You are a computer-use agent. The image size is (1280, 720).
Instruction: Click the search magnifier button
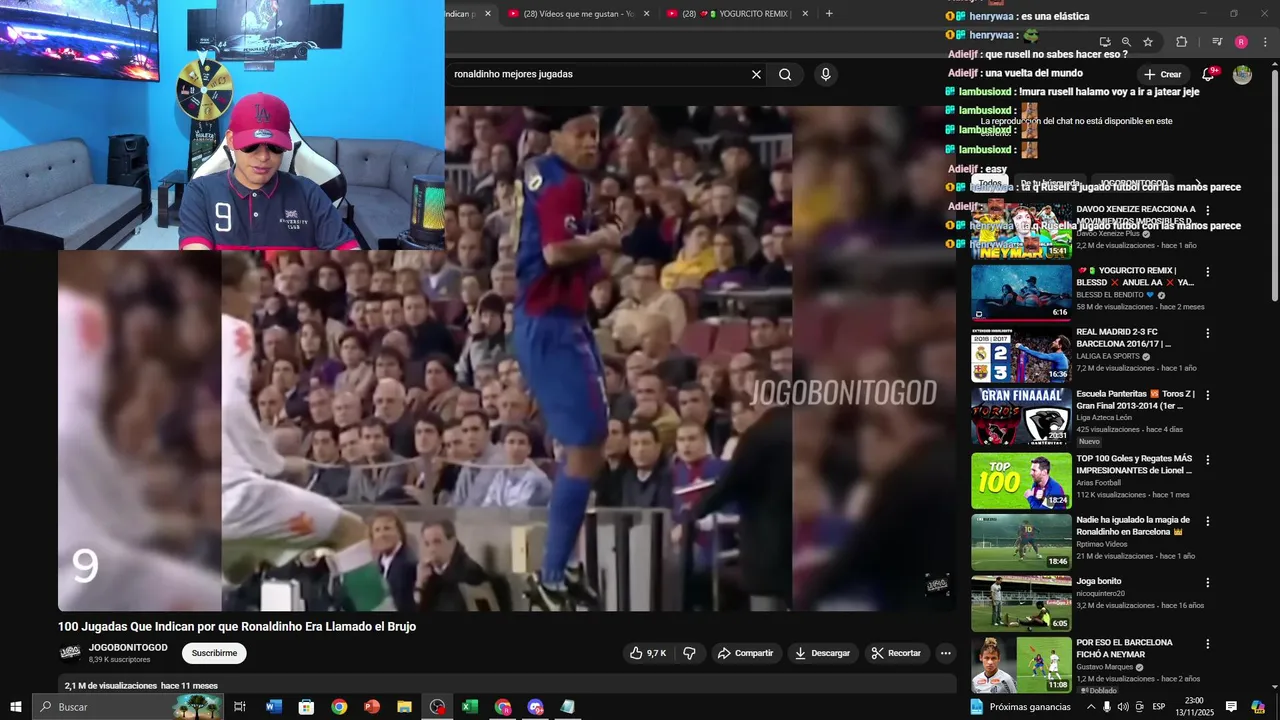point(785,74)
